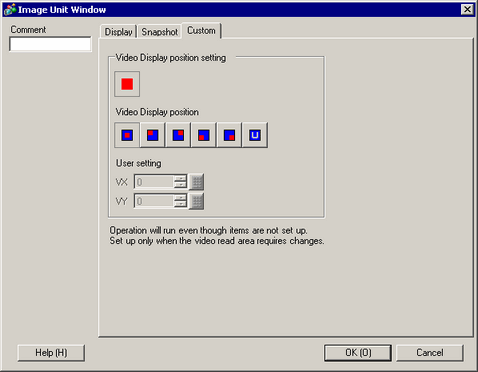Open the VY keypad input icon
Image resolution: width=478 pixels, height=372 pixels.
[x=197, y=201]
